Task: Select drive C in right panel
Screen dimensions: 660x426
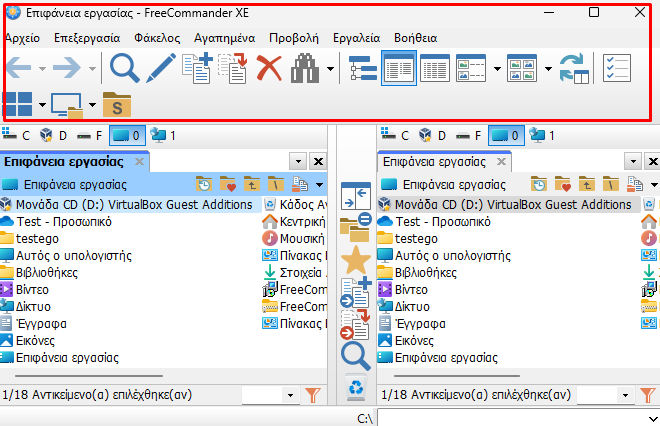Action: point(395,135)
